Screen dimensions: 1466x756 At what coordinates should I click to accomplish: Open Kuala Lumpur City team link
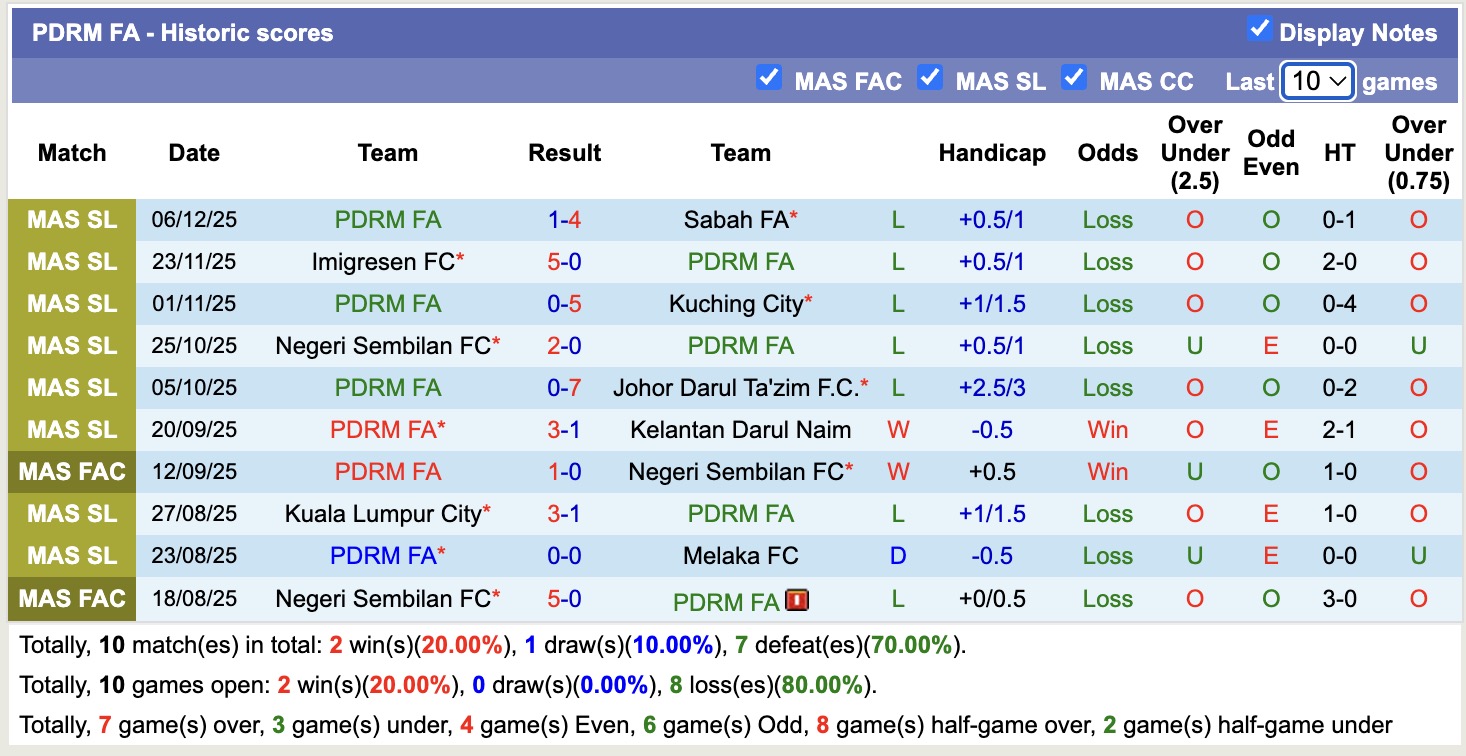point(383,514)
